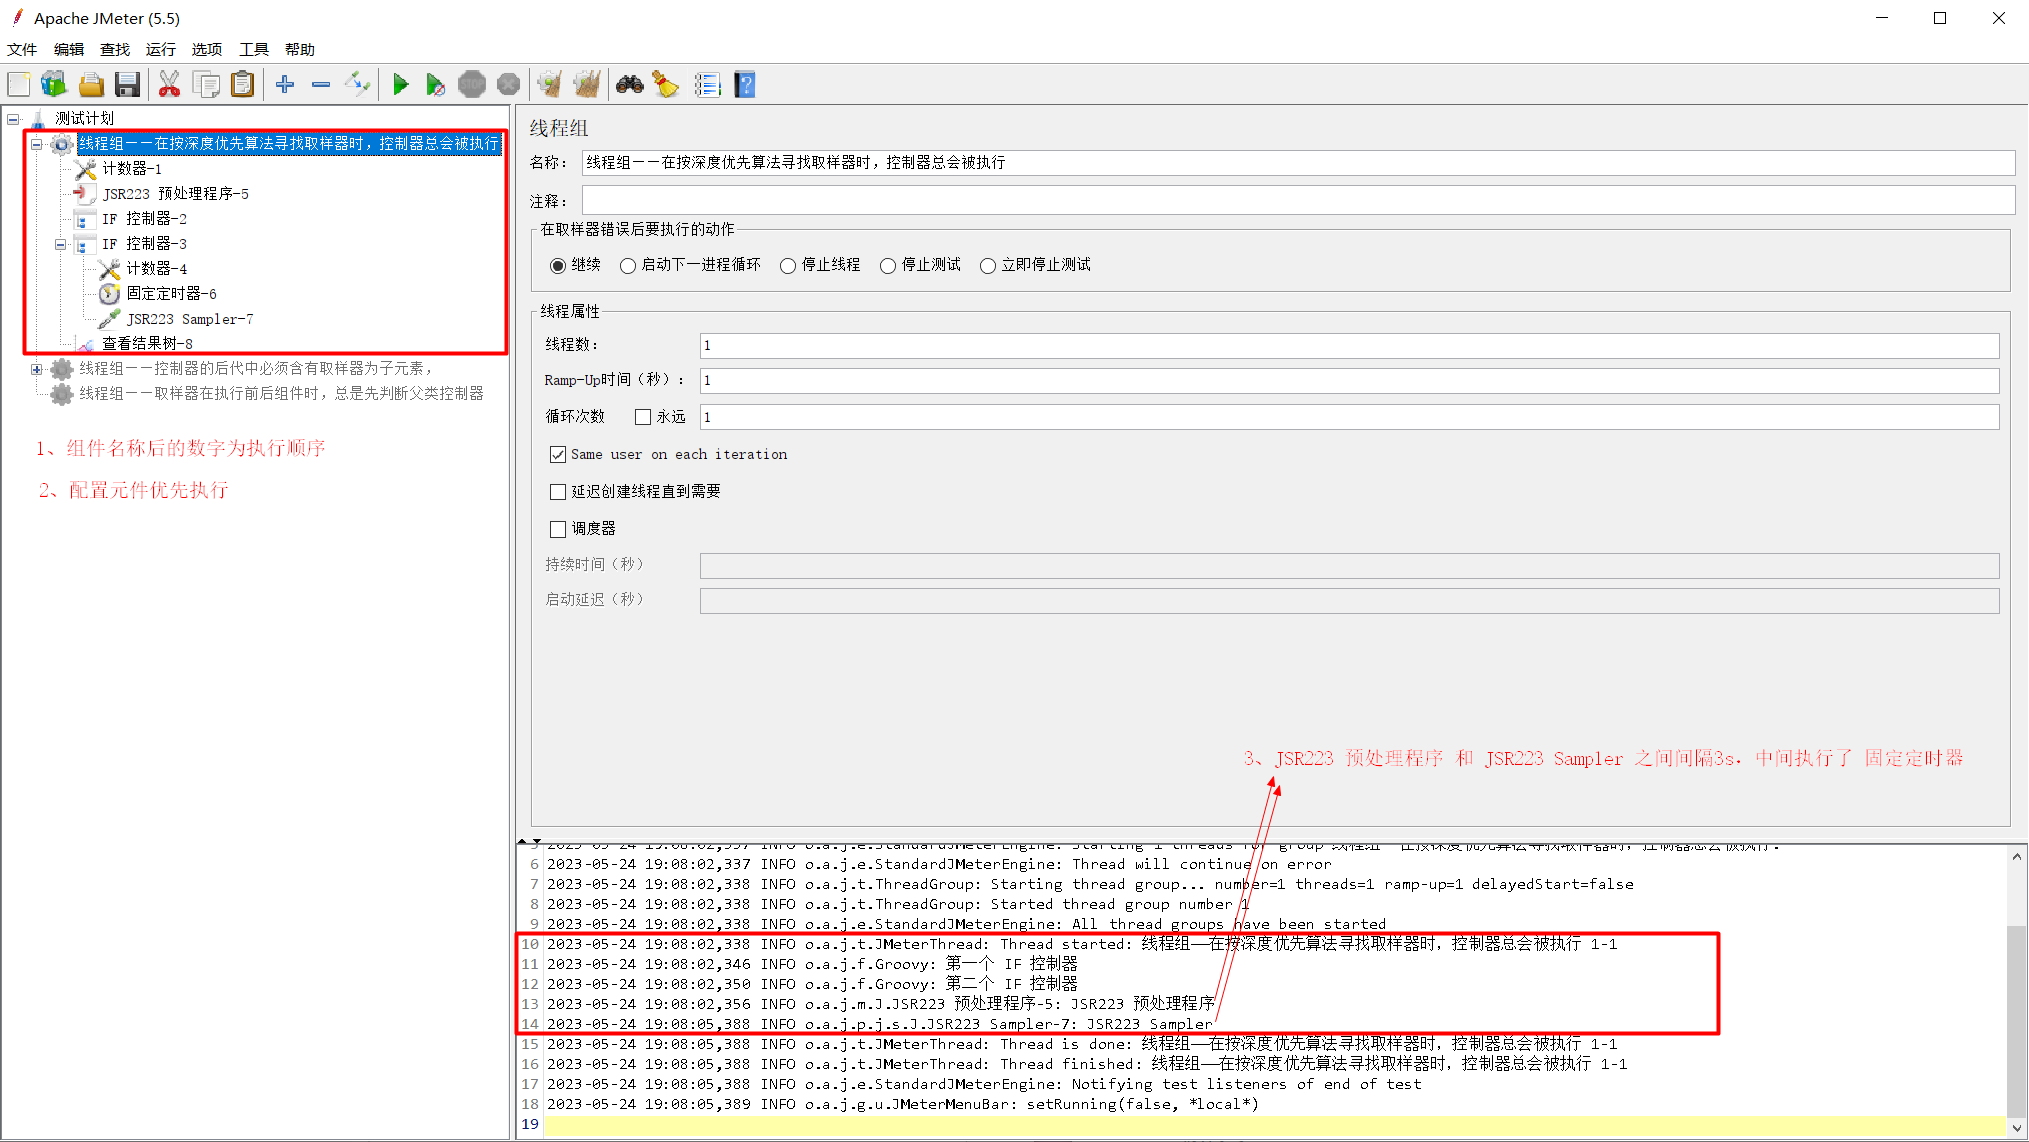Start the test with green arrow

pos(400,85)
